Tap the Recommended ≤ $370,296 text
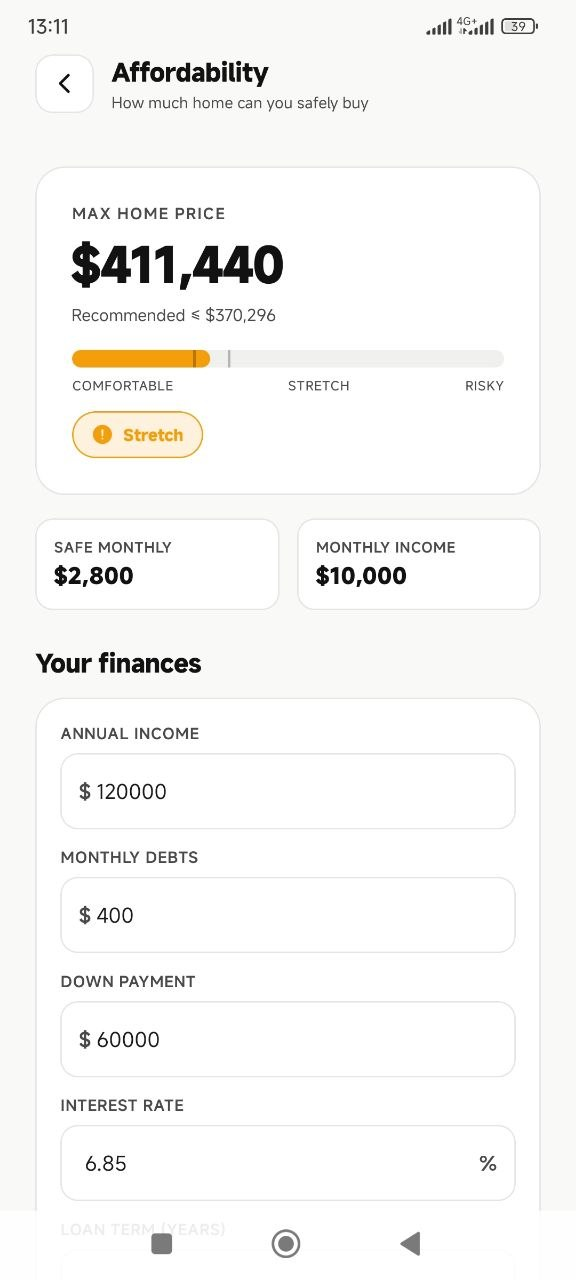 coord(174,315)
